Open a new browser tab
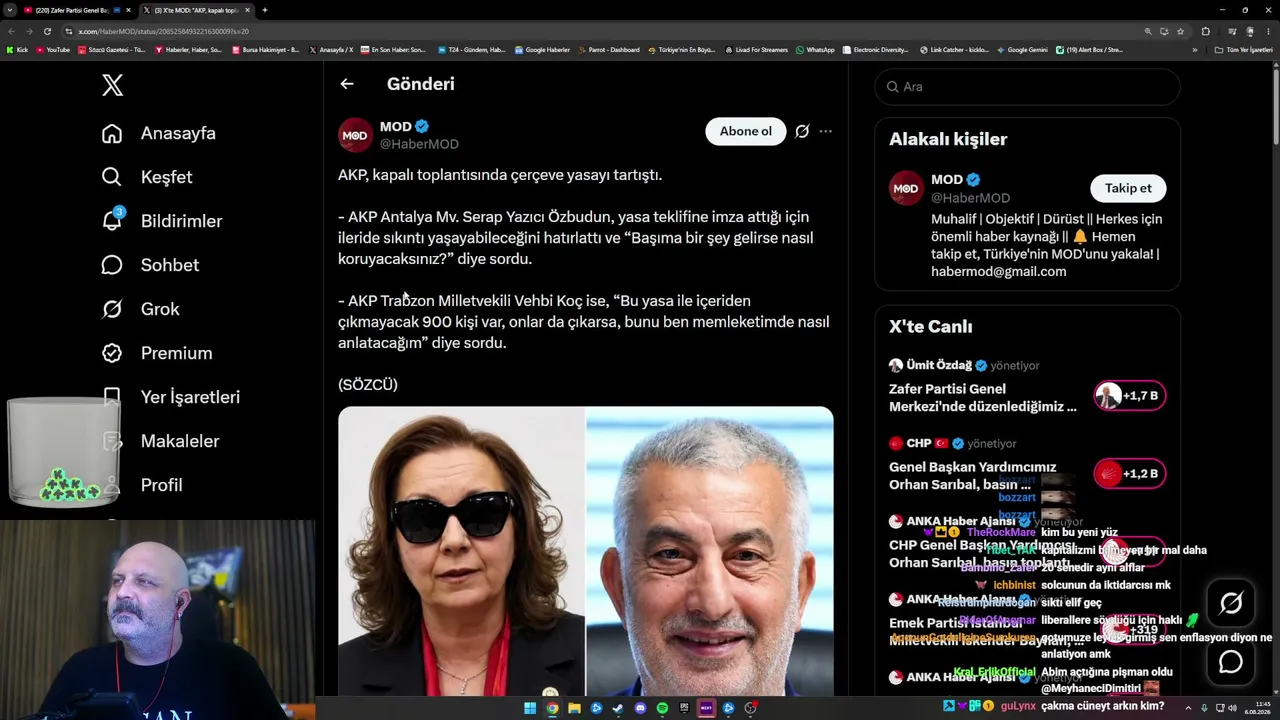 (265, 10)
